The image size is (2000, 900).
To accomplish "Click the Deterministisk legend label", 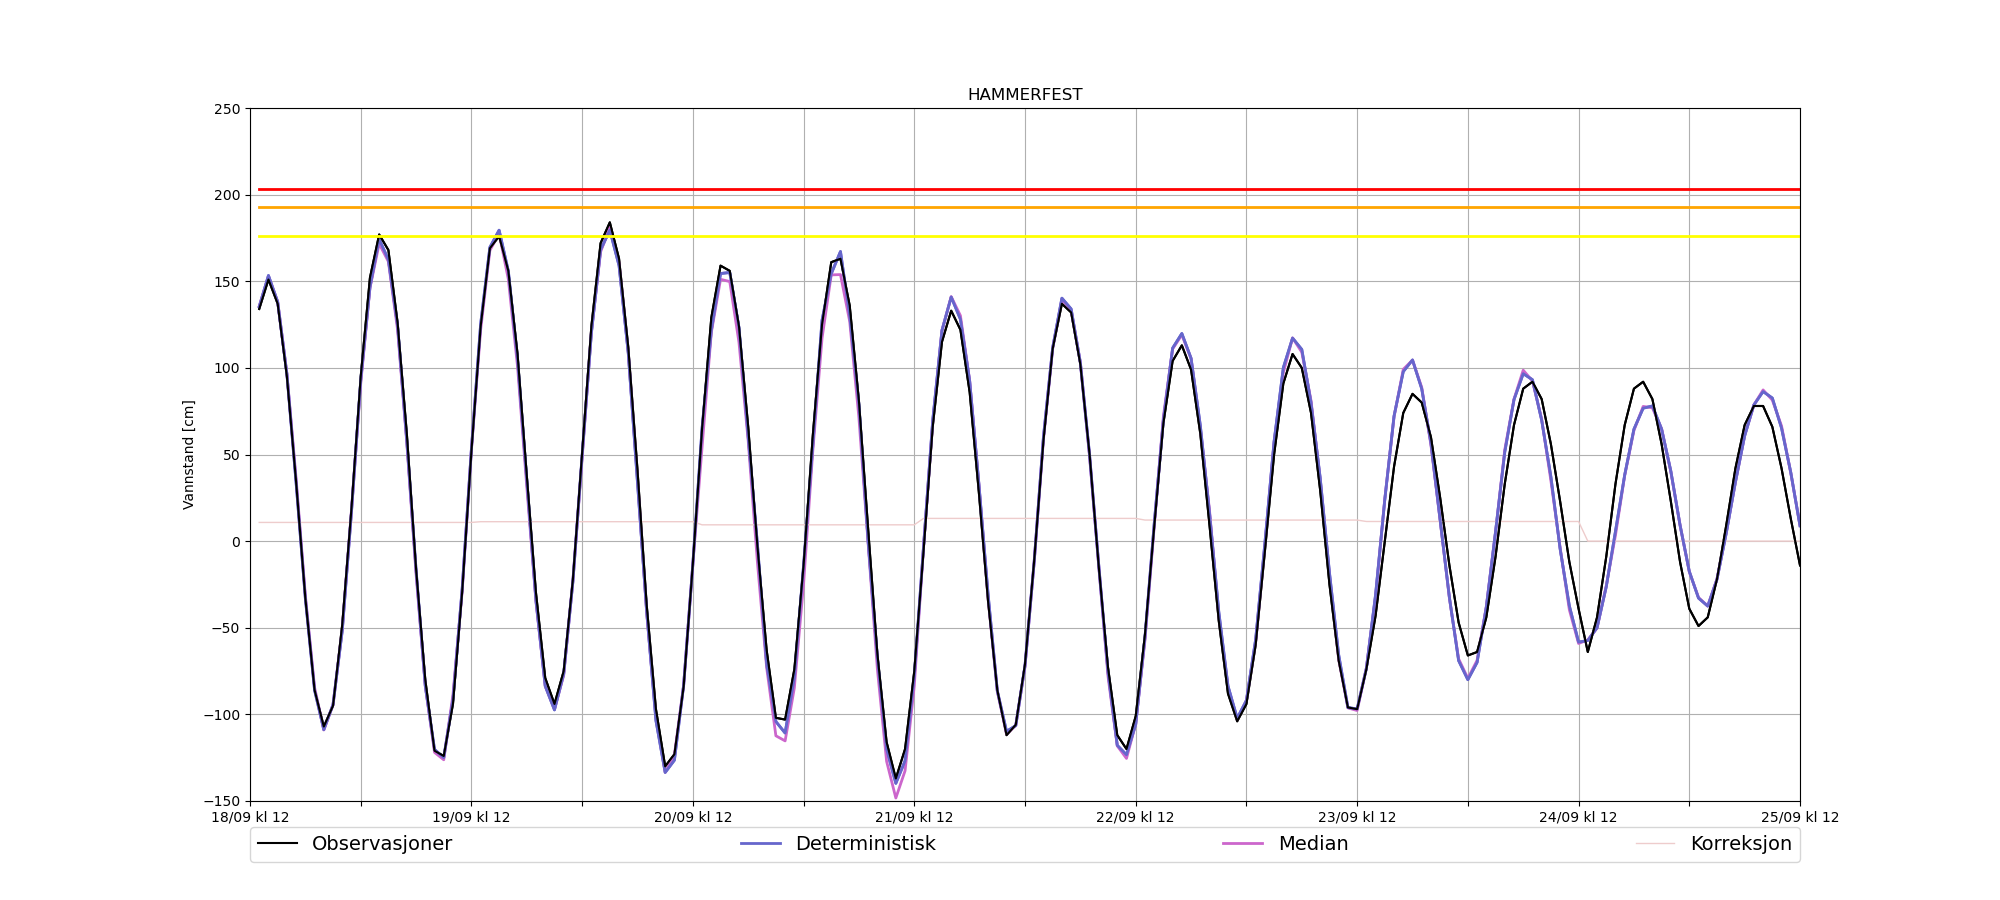I will click(x=865, y=844).
